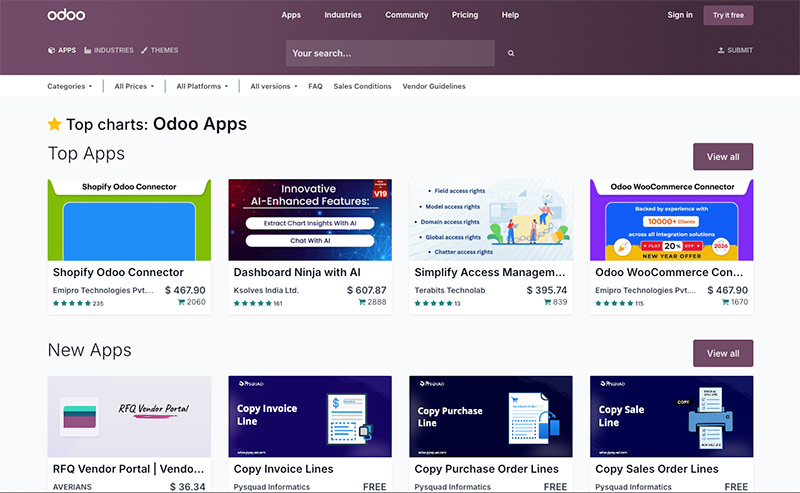
Task: Expand the All Platforms filter
Action: (202, 86)
